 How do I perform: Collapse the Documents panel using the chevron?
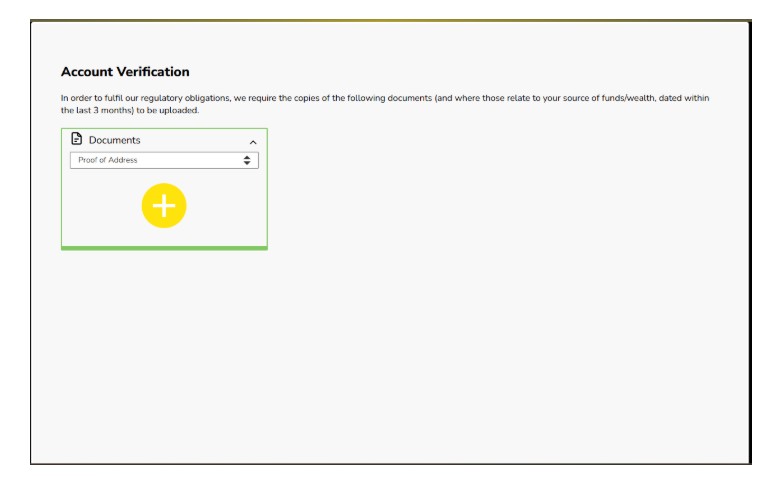pyautogui.click(x=253, y=142)
